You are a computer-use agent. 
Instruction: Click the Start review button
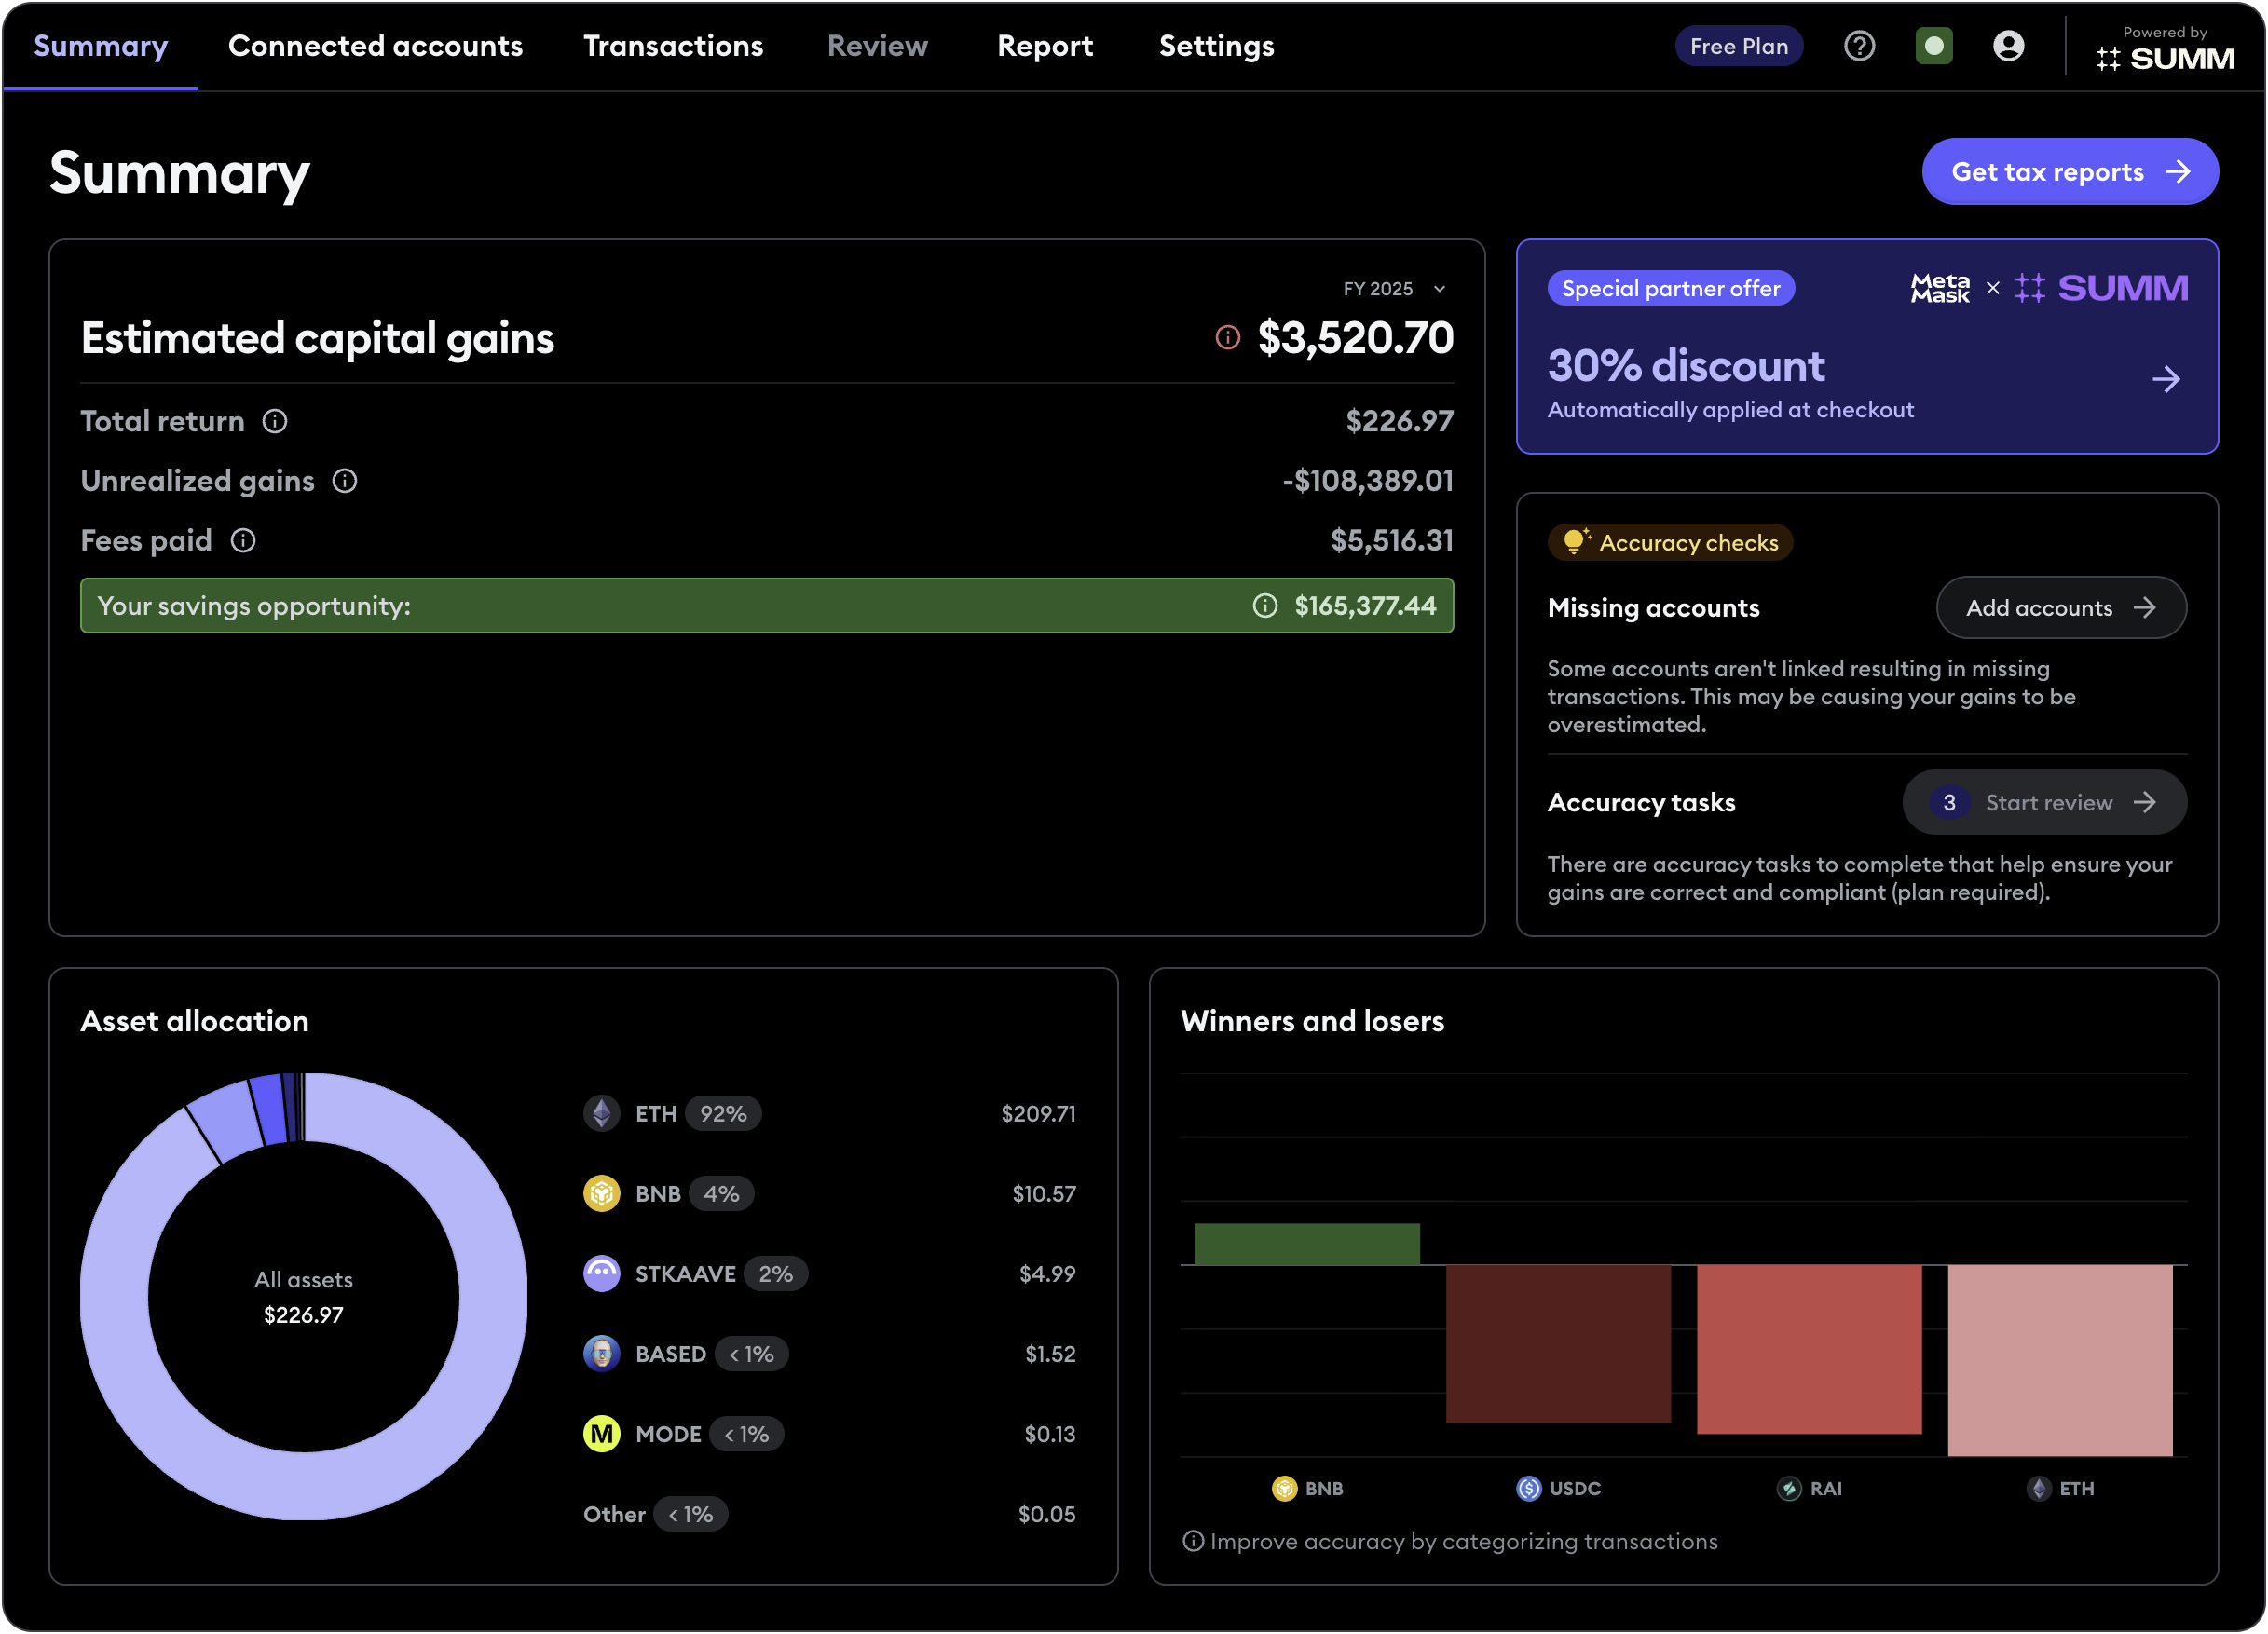[2044, 802]
